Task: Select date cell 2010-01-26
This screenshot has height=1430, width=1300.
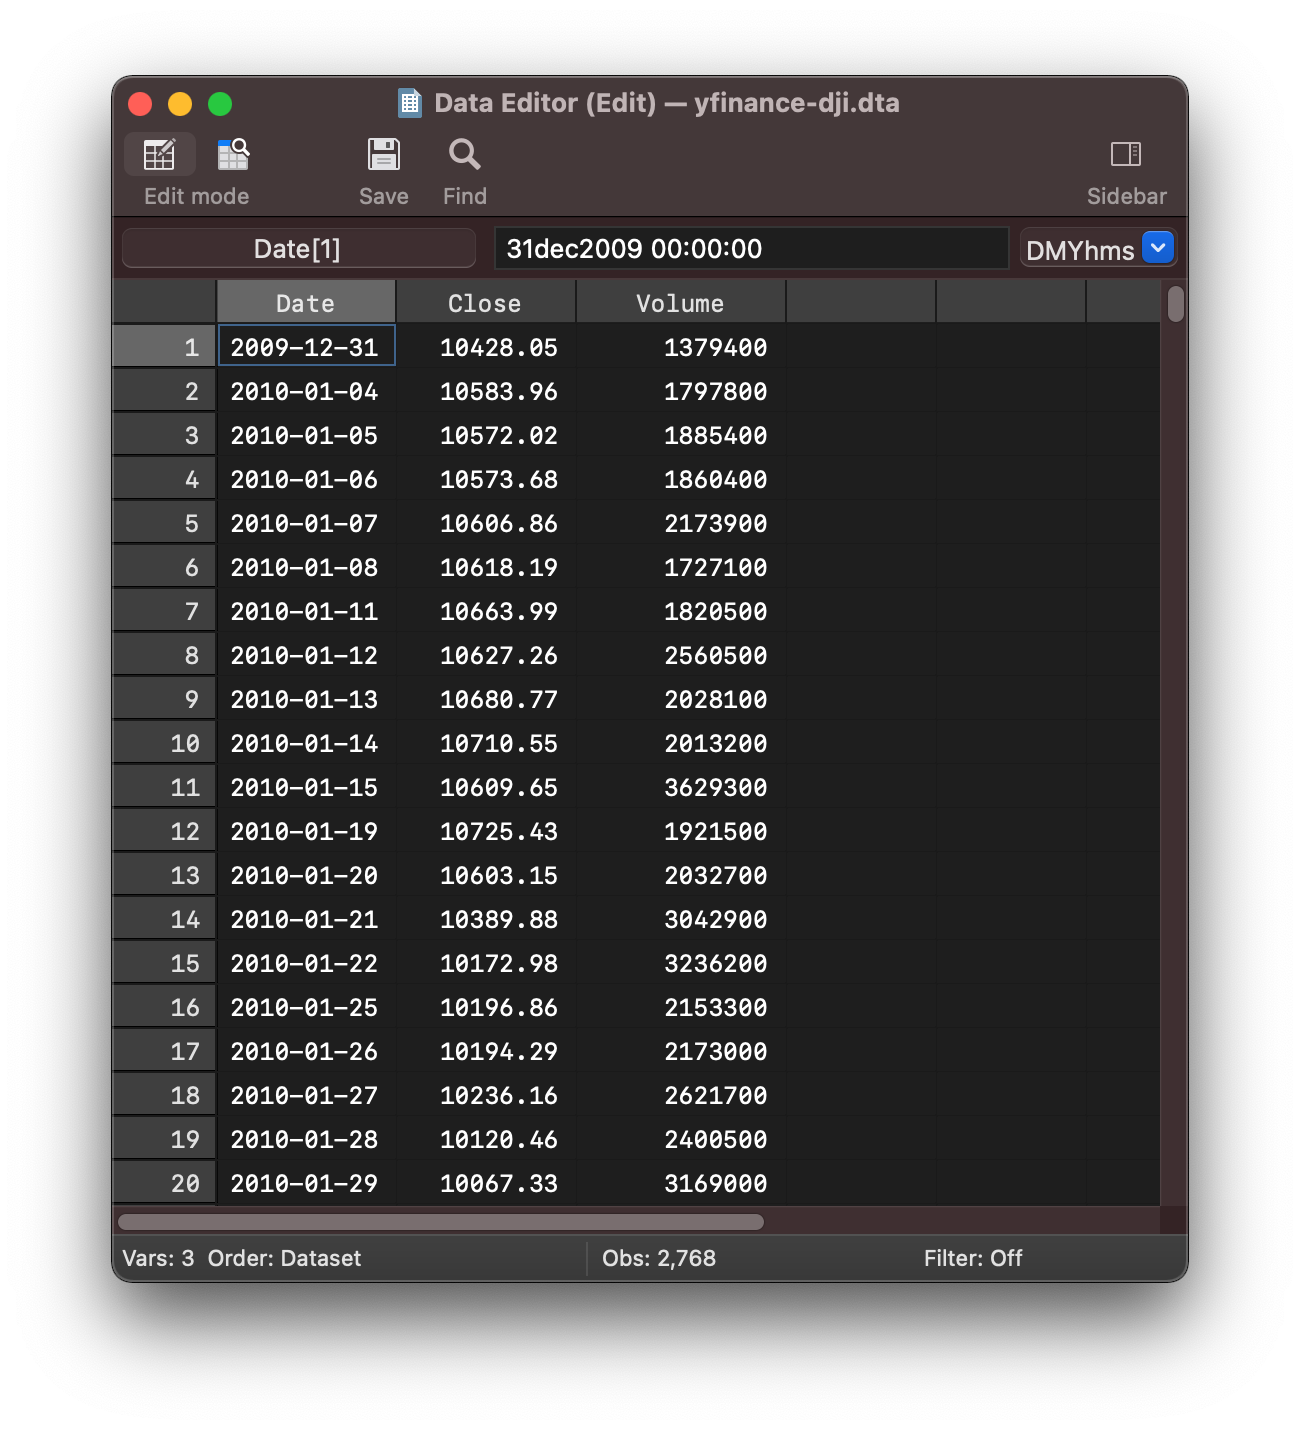Action: click(306, 1051)
